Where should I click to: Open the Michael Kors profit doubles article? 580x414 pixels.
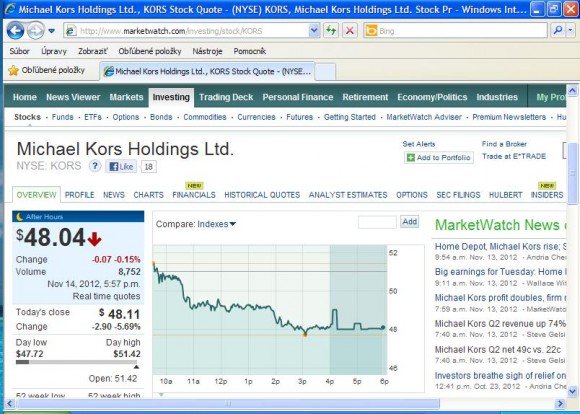[500, 298]
